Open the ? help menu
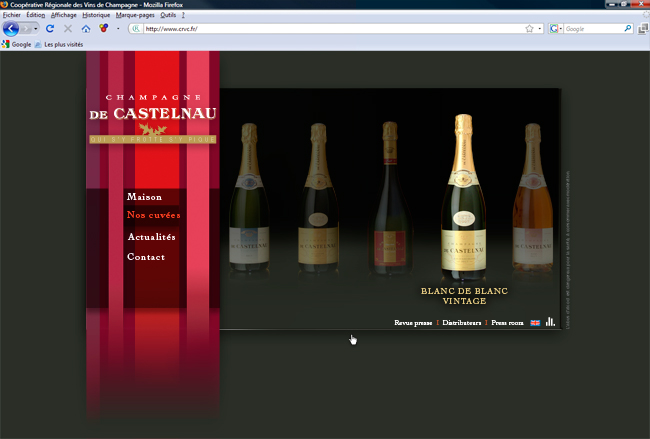This screenshot has height=439, width=650. (183, 15)
